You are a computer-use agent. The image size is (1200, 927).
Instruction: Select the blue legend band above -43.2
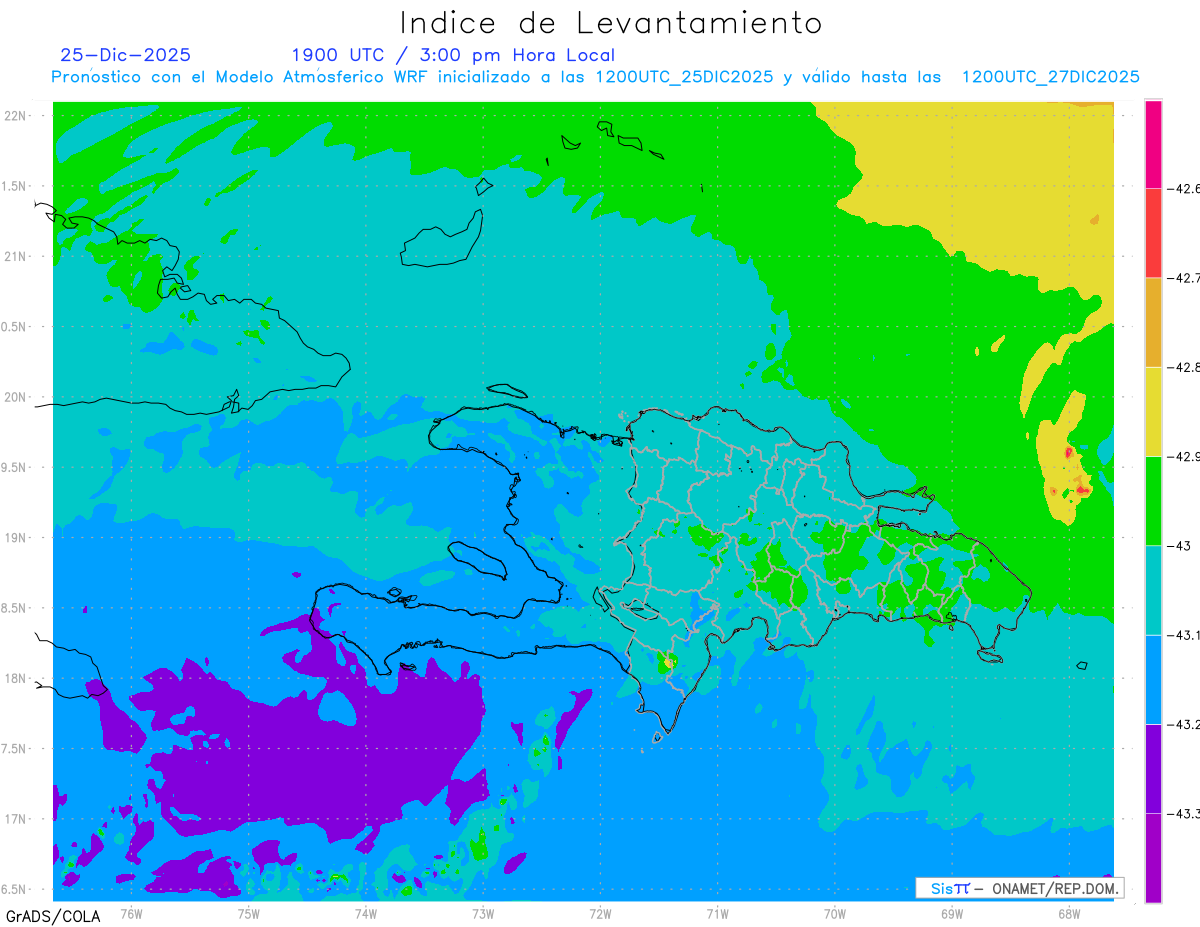point(1153,679)
